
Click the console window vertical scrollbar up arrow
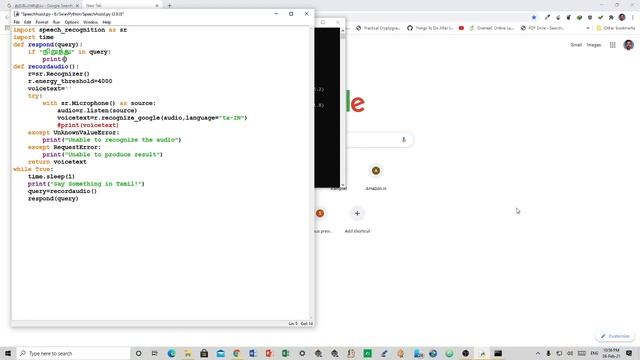pyautogui.click(x=342, y=30)
